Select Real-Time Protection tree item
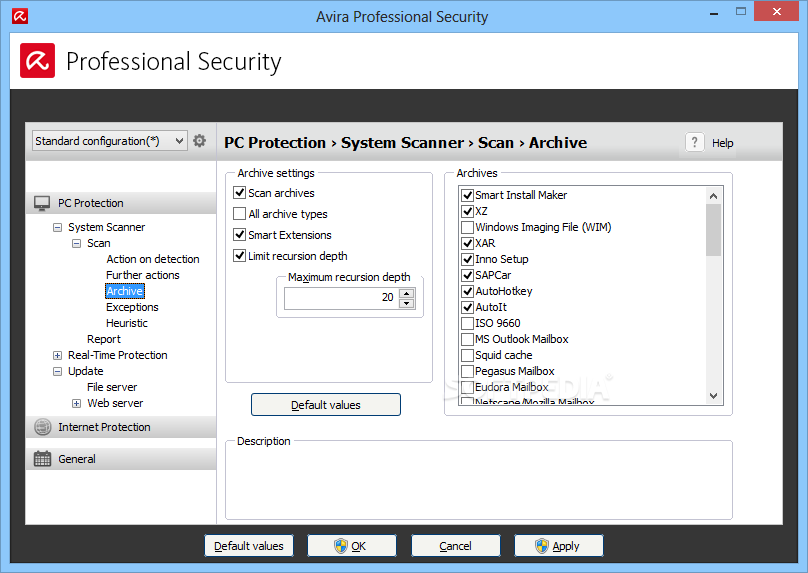The image size is (808, 573). 117,355
